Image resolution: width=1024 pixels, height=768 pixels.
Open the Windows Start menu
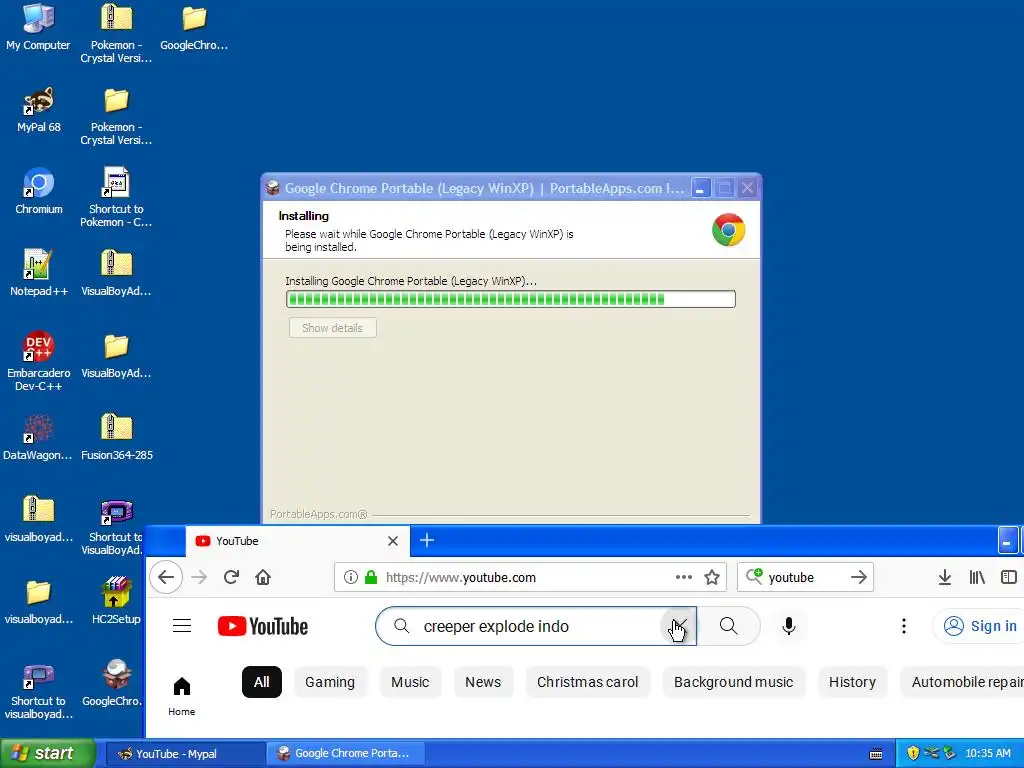[x=47, y=754]
